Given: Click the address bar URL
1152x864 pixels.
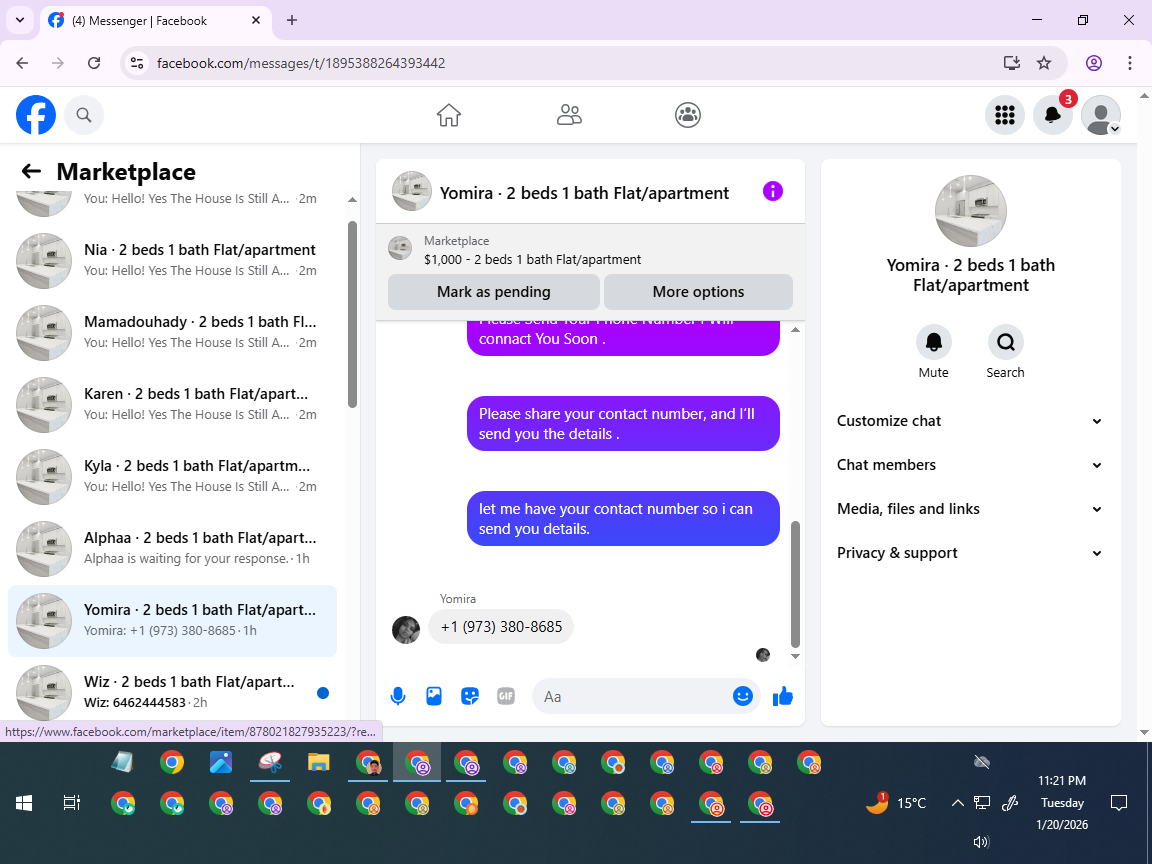Looking at the screenshot, I should 301,63.
